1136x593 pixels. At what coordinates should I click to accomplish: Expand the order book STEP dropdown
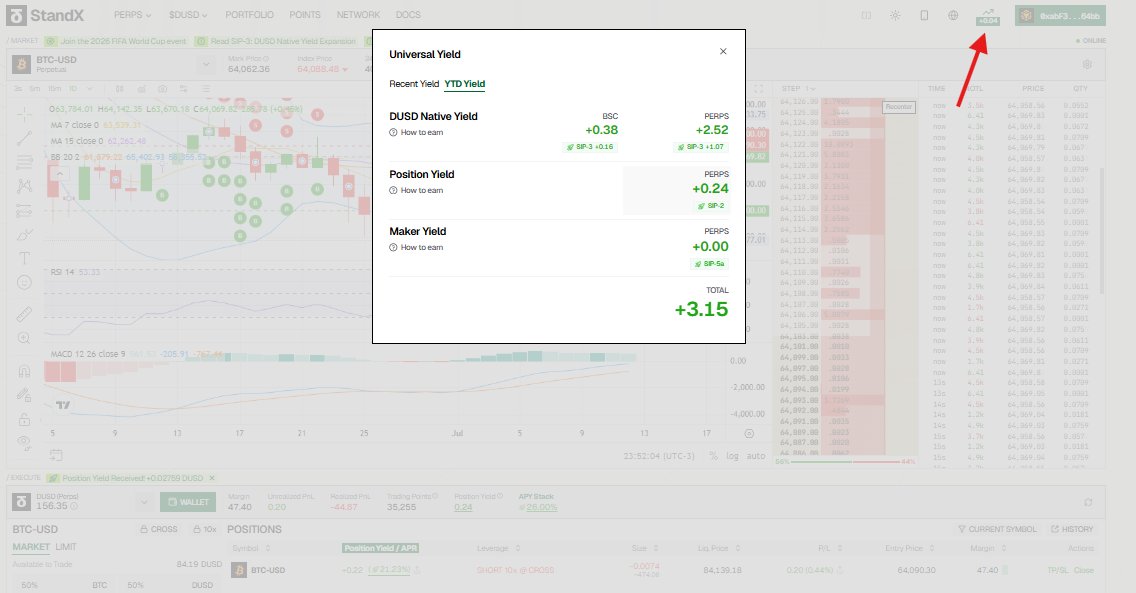[799, 89]
